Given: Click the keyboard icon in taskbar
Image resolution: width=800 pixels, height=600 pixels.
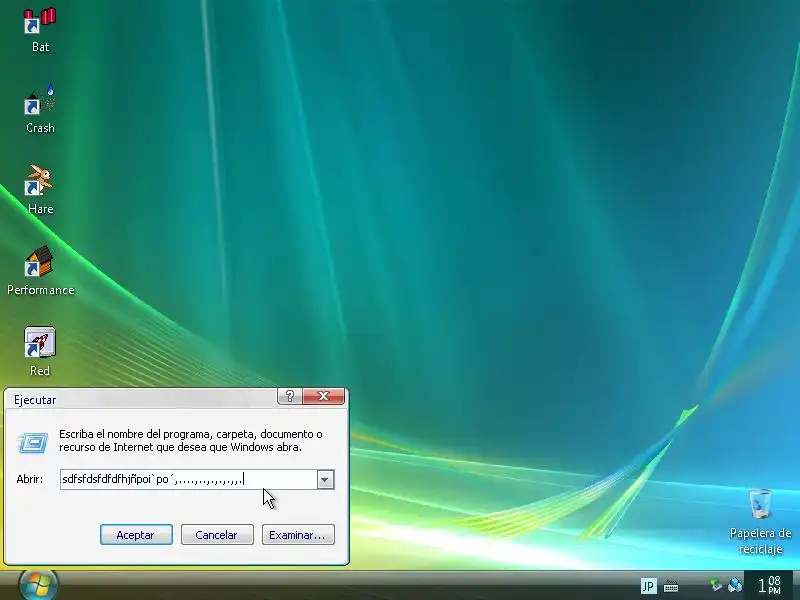Looking at the screenshot, I should tap(671, 587).
